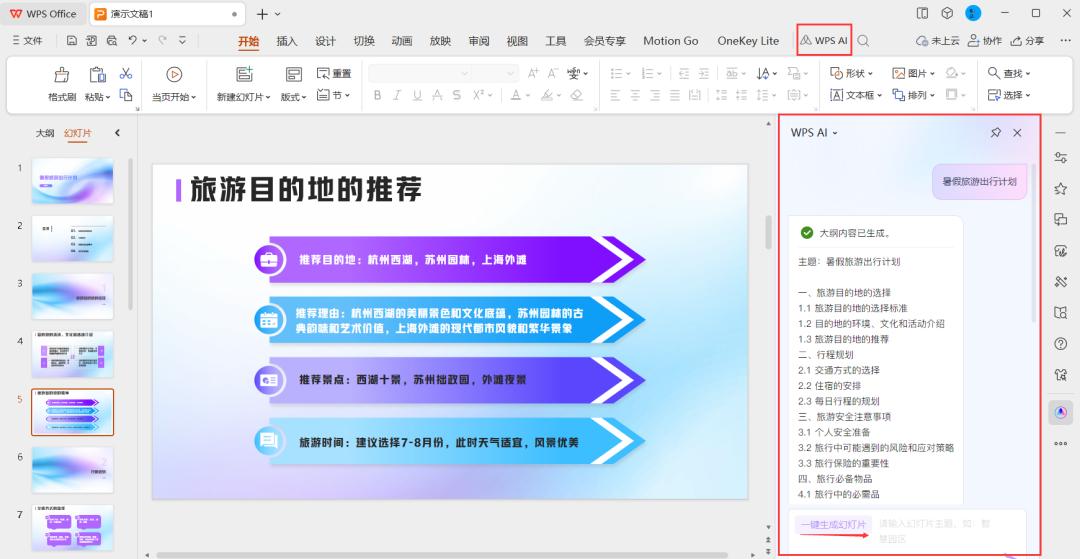1080x559 pixels.
Task: Click the star icon in right sidebar
Action: point(1061,189)
